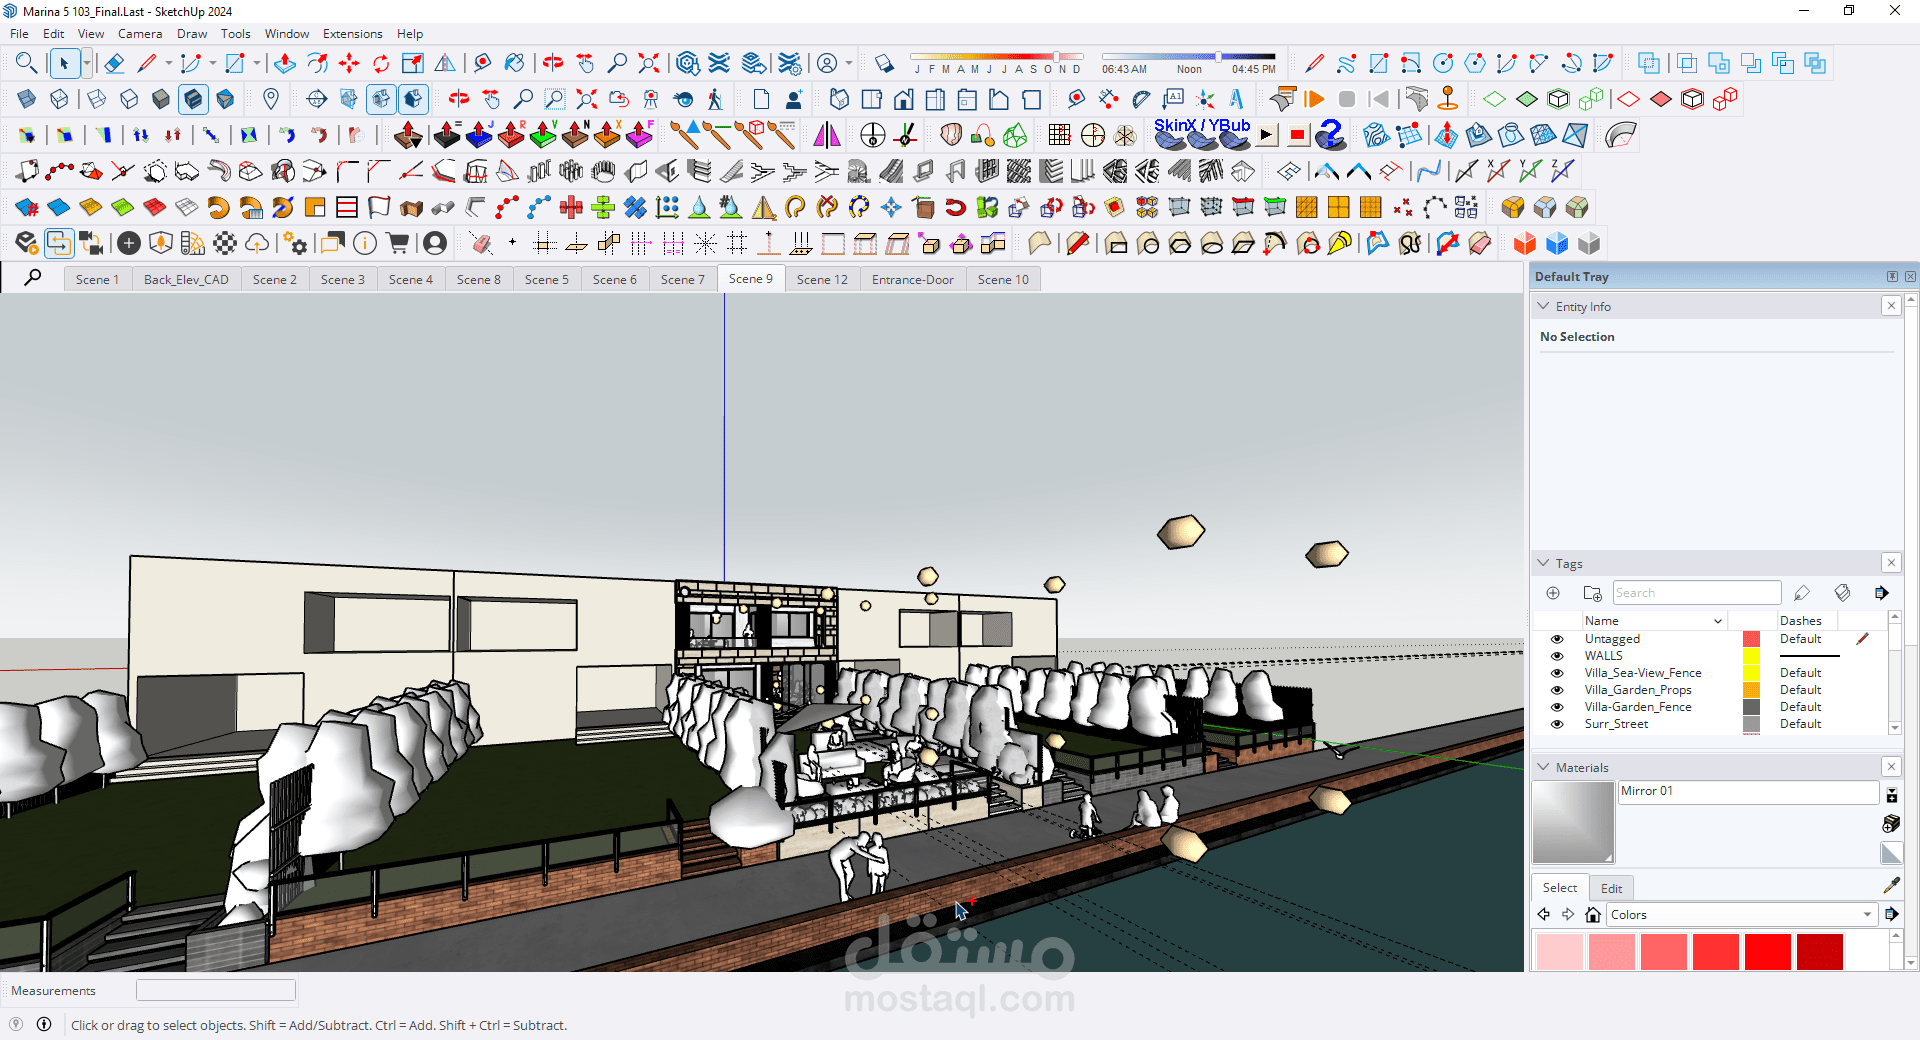Screen dimensions: 1920x1040
Task: Open the File menu
Action: pos(19,34)
